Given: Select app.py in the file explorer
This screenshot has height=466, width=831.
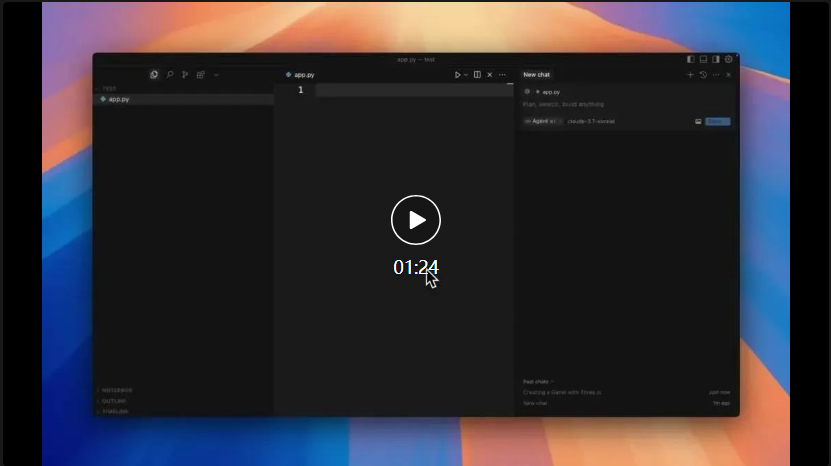Looking at the screenshot, I should coord(118,99).
